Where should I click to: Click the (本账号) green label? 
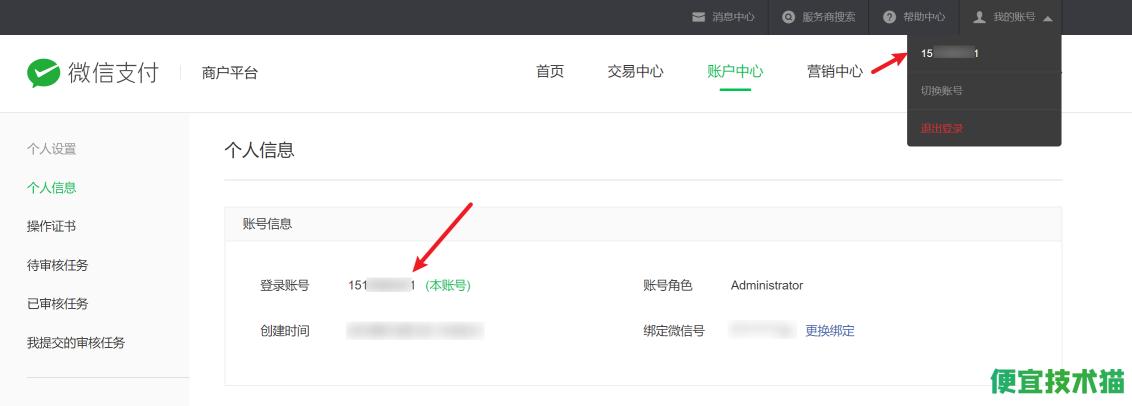[448, 285]
